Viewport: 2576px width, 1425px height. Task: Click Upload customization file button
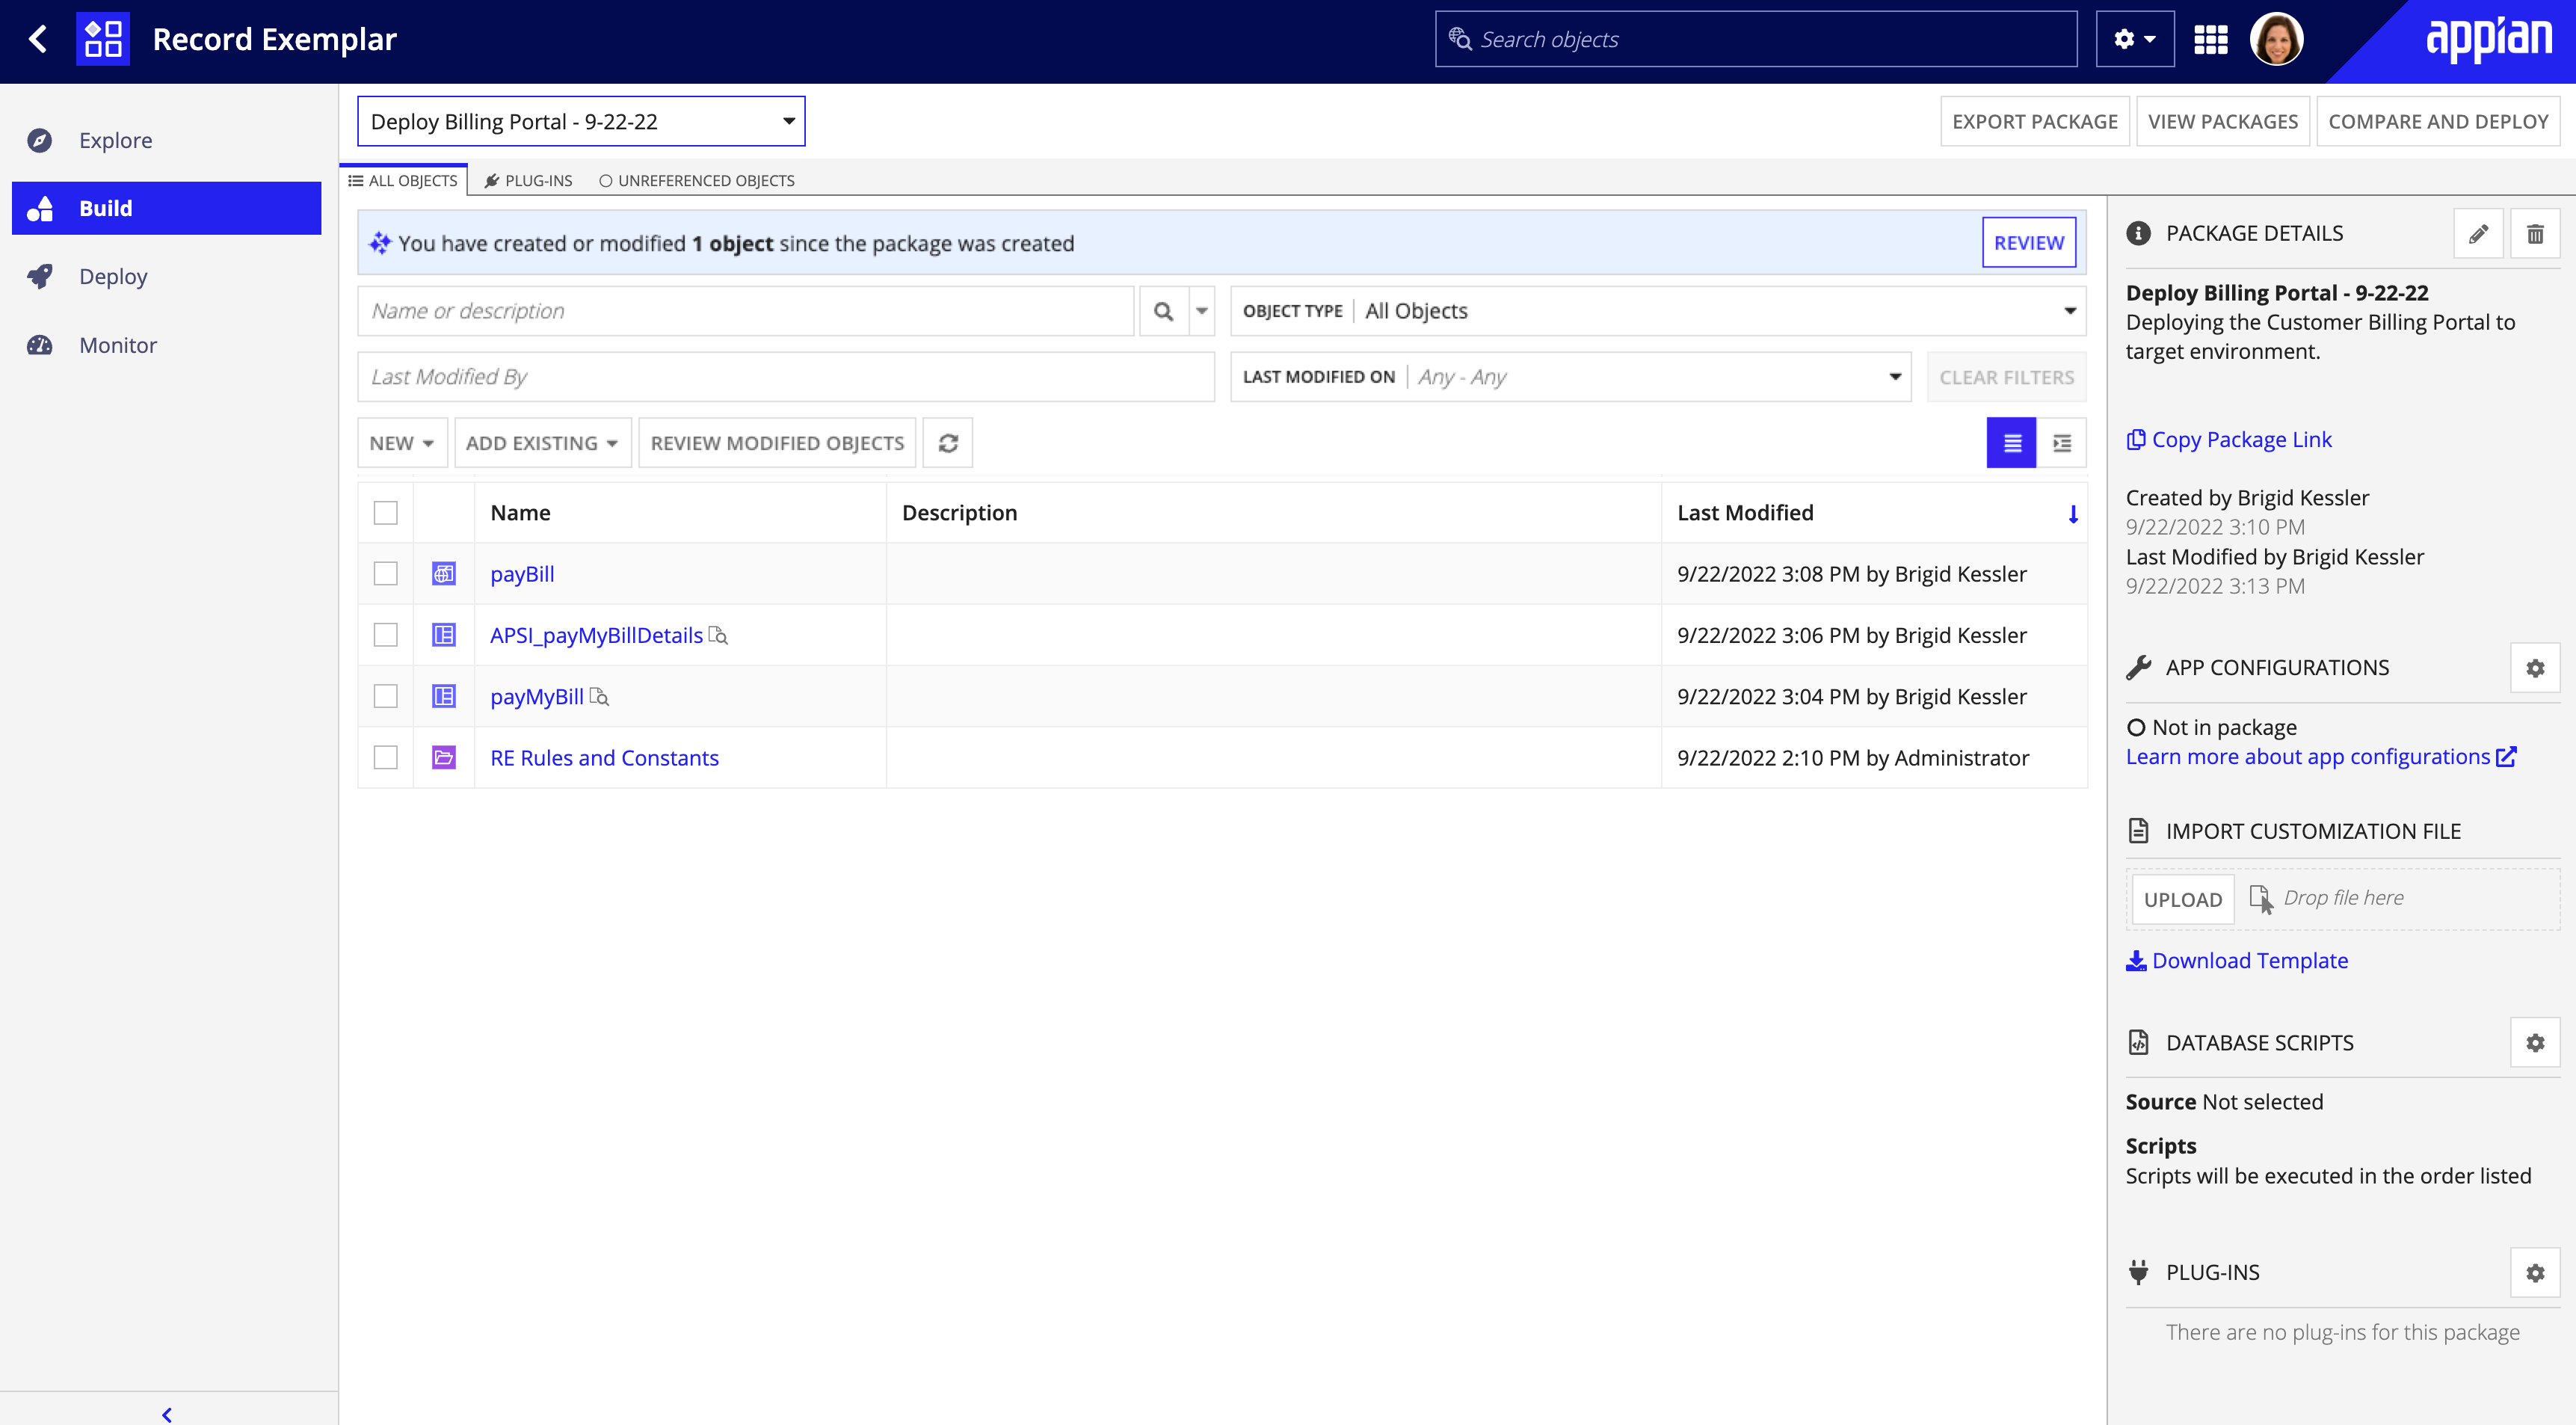(2183, 899)
